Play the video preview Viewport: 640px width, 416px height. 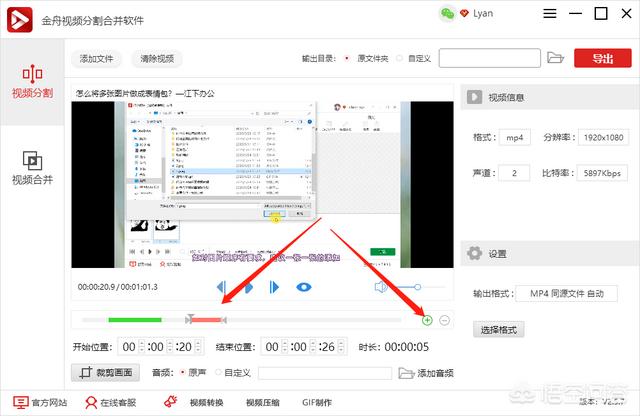coord(248,287)
